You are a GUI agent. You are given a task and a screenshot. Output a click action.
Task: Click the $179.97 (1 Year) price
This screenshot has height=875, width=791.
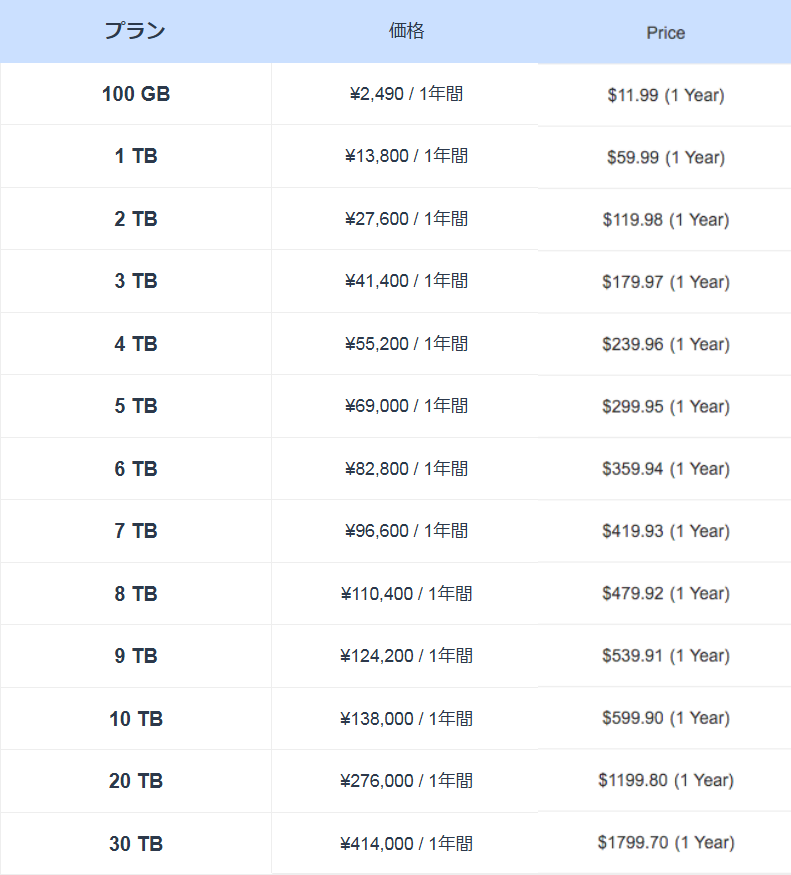[666, 282]
